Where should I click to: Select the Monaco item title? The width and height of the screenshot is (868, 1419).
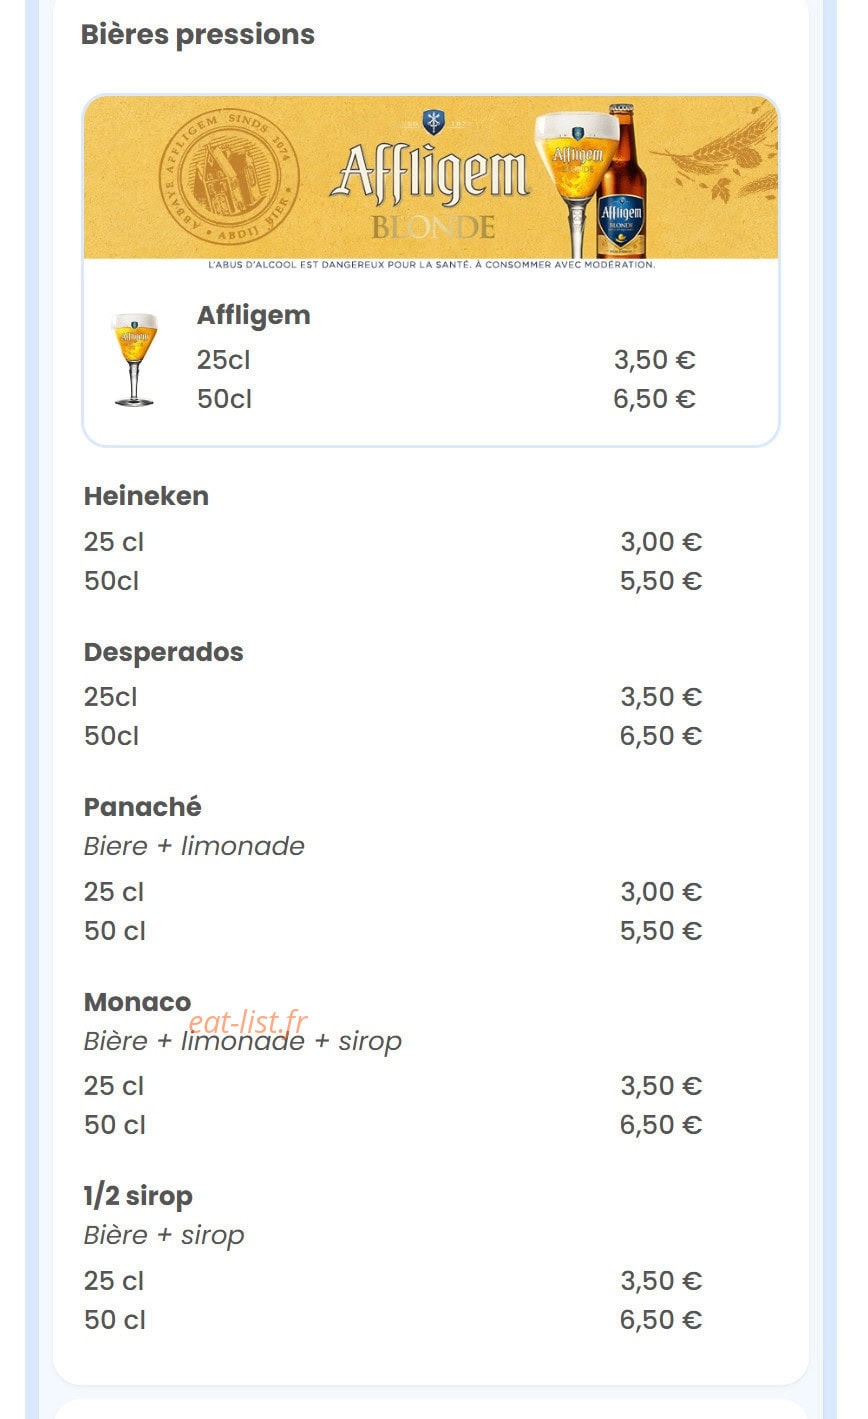tap(137, 1002)
